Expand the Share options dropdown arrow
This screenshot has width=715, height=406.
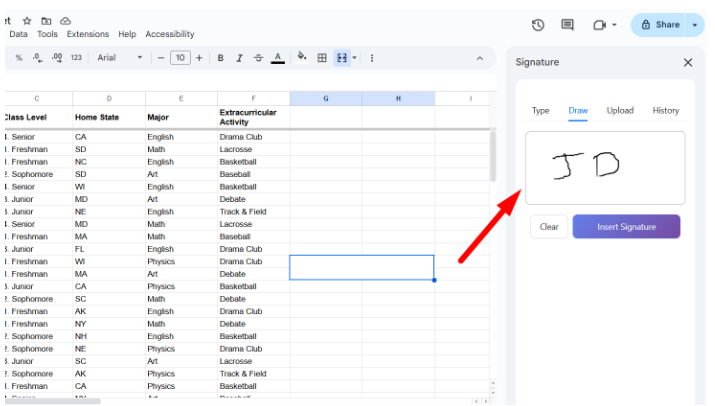point(695,25)
